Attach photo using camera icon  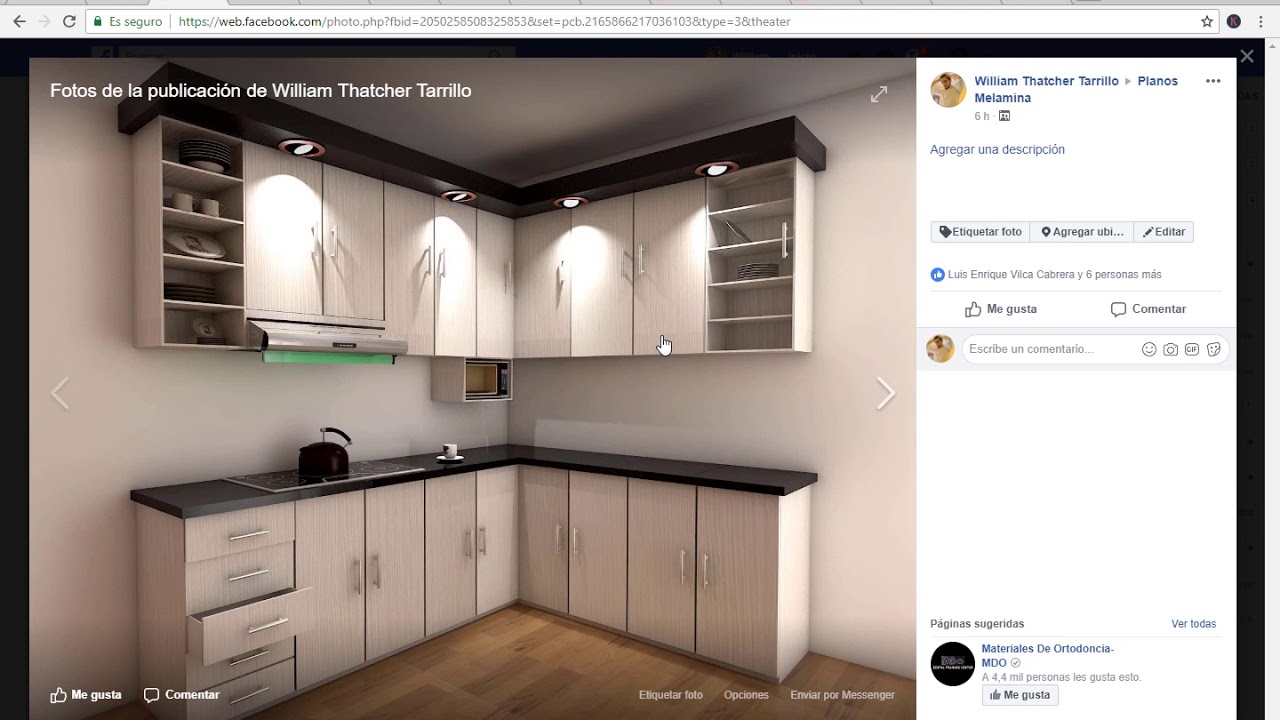point(1170,349)
